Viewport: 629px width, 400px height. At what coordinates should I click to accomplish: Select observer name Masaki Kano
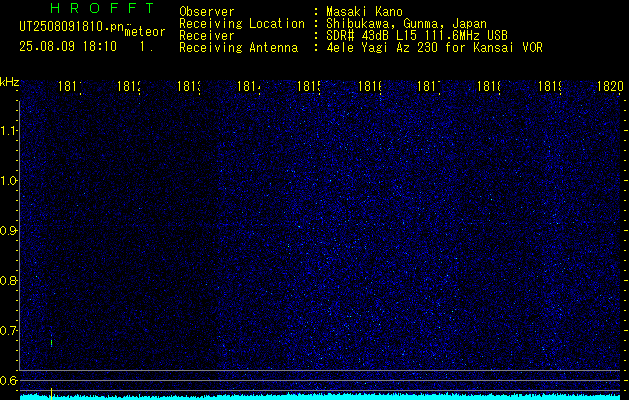(x=364, y=12)
